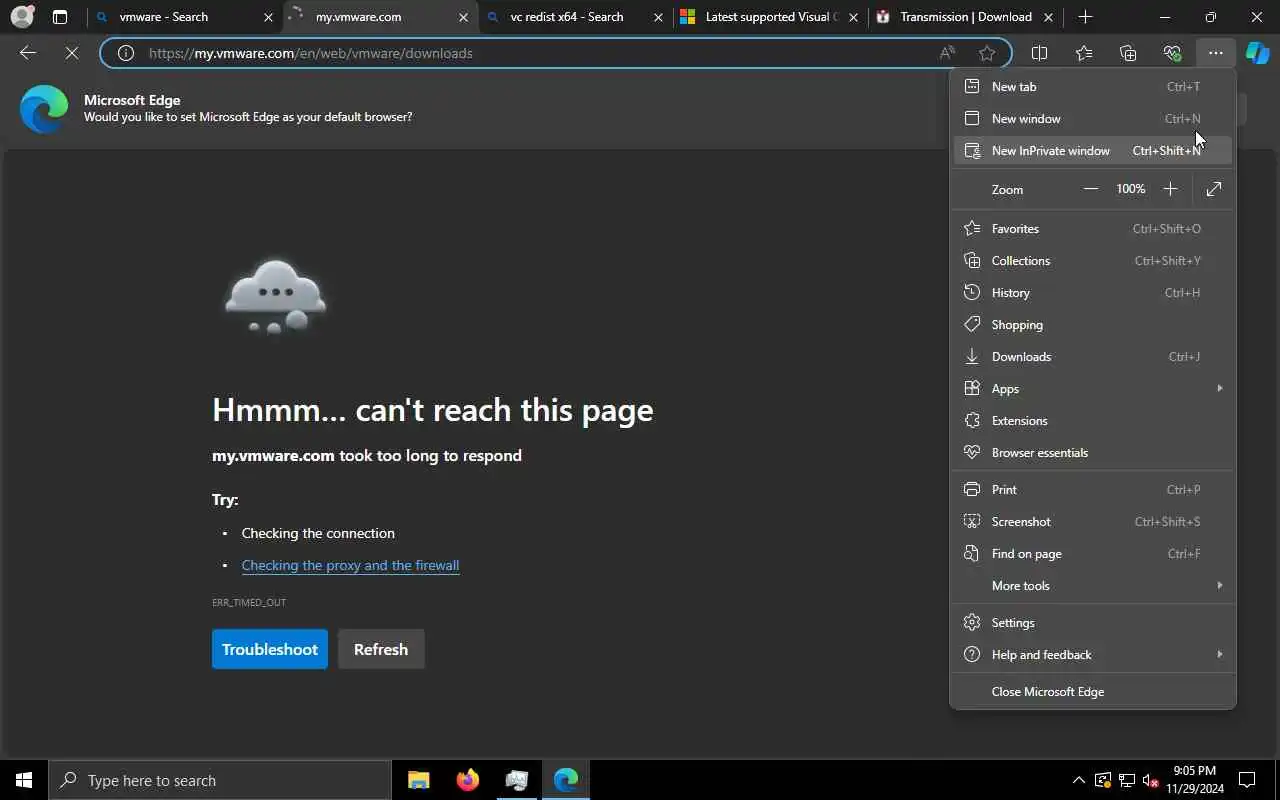Open Copilot icon in toolbar
This screenshot has height=800, width=1280.
point(1257,53)
